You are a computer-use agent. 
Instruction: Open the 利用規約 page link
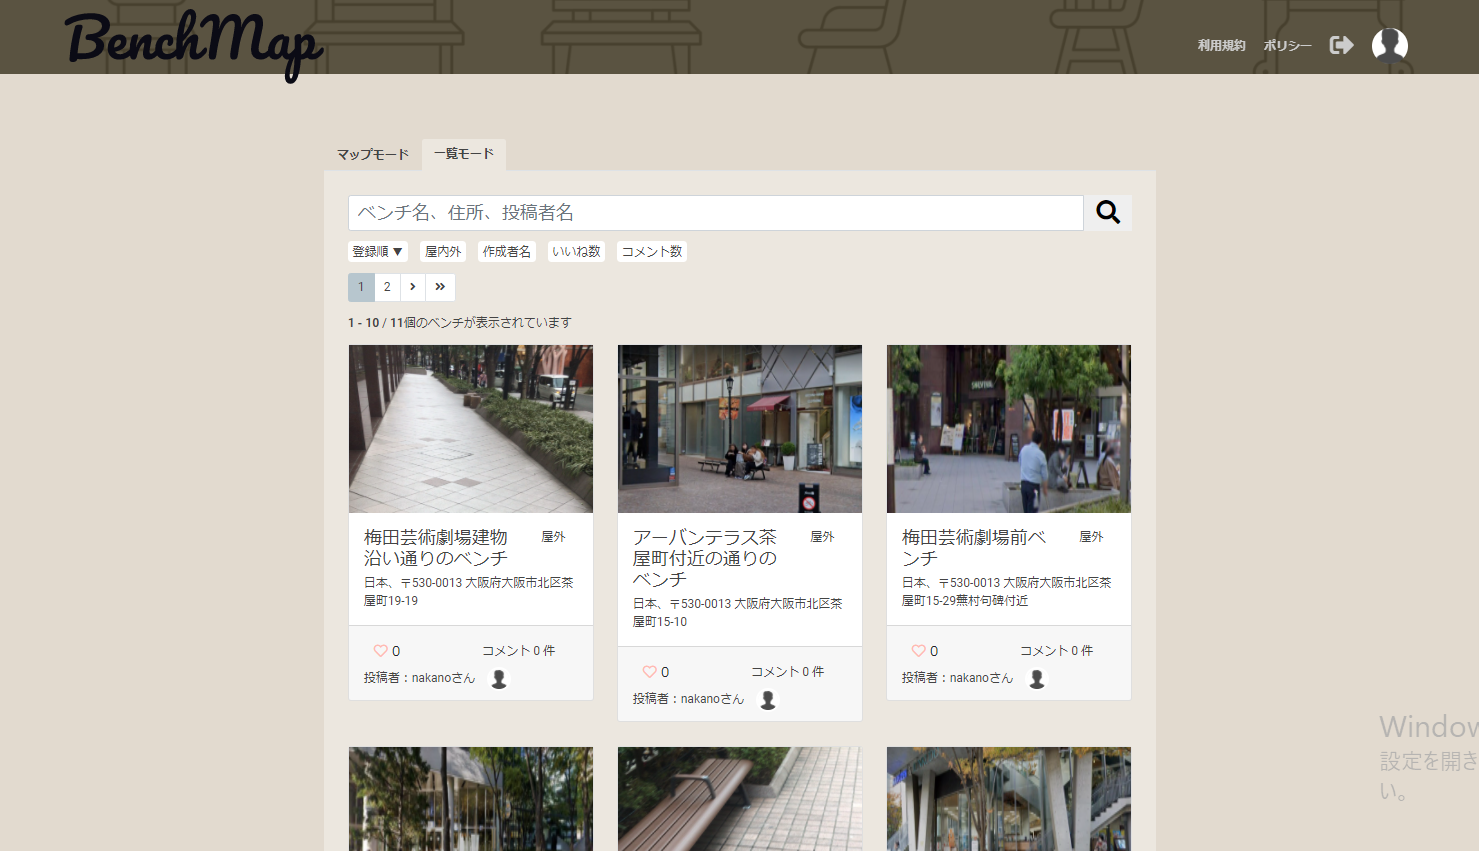tap(1221, 45)
